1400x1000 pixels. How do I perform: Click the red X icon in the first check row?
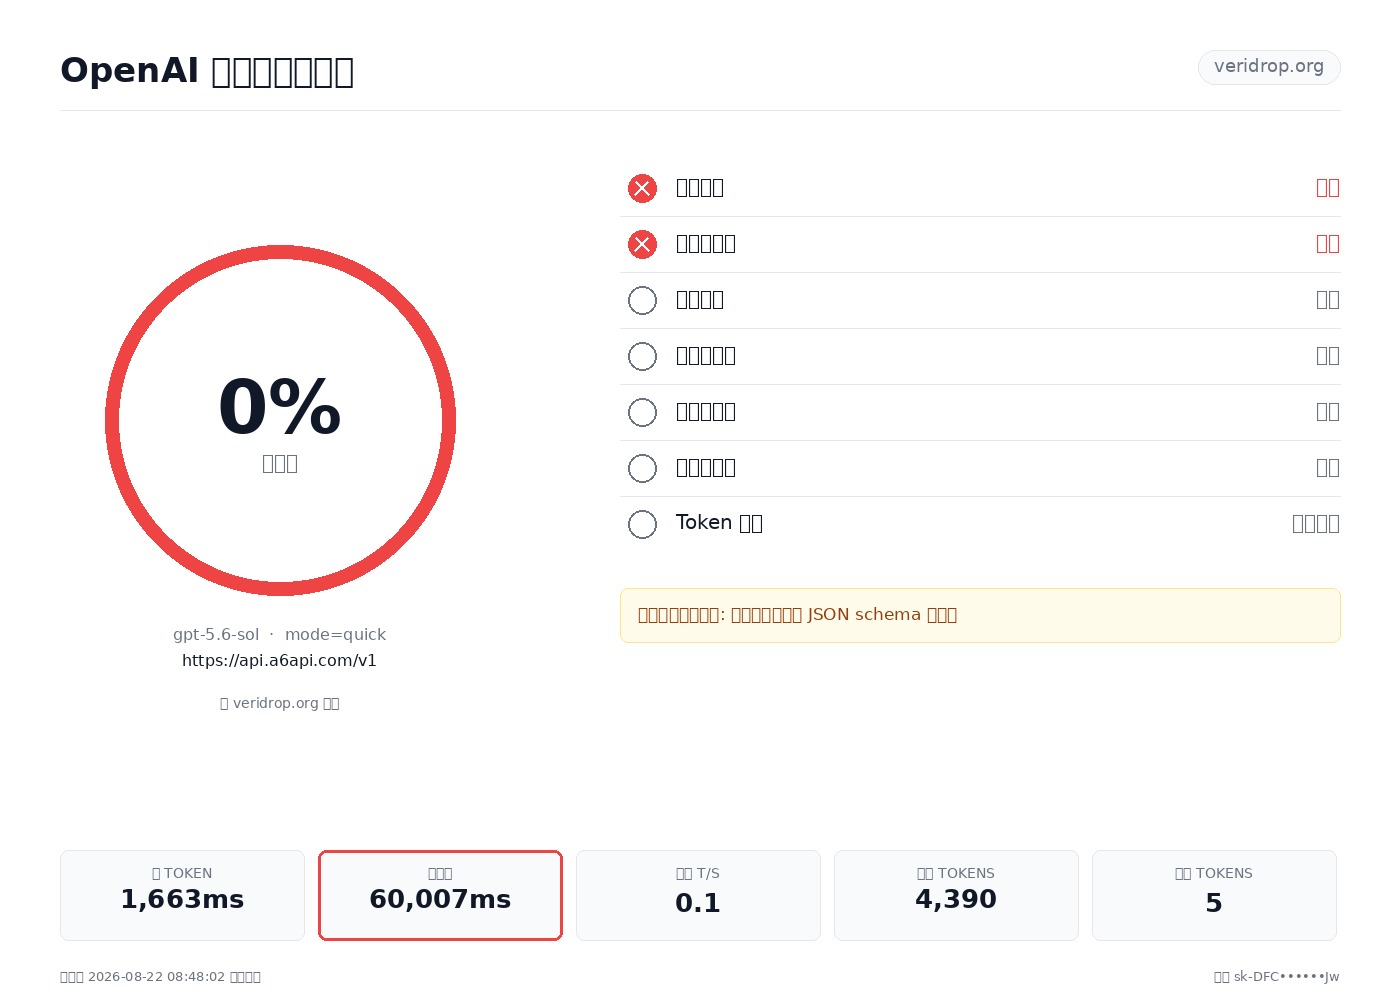pyautogui.click(x=642, y=188)
